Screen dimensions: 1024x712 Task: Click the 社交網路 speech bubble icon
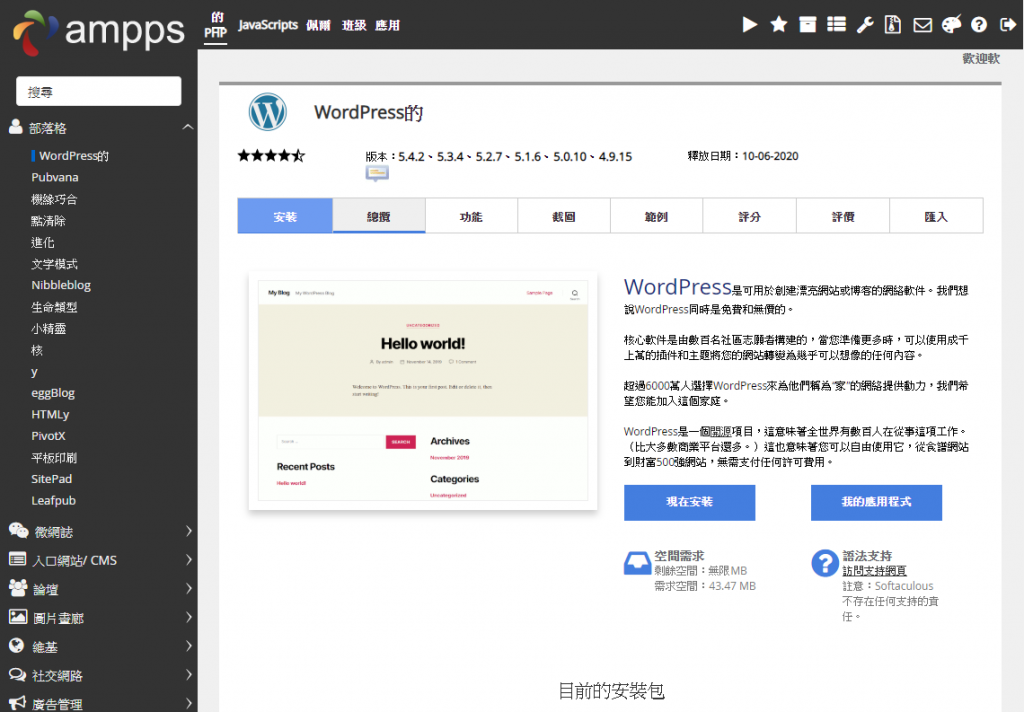[18, 674]
